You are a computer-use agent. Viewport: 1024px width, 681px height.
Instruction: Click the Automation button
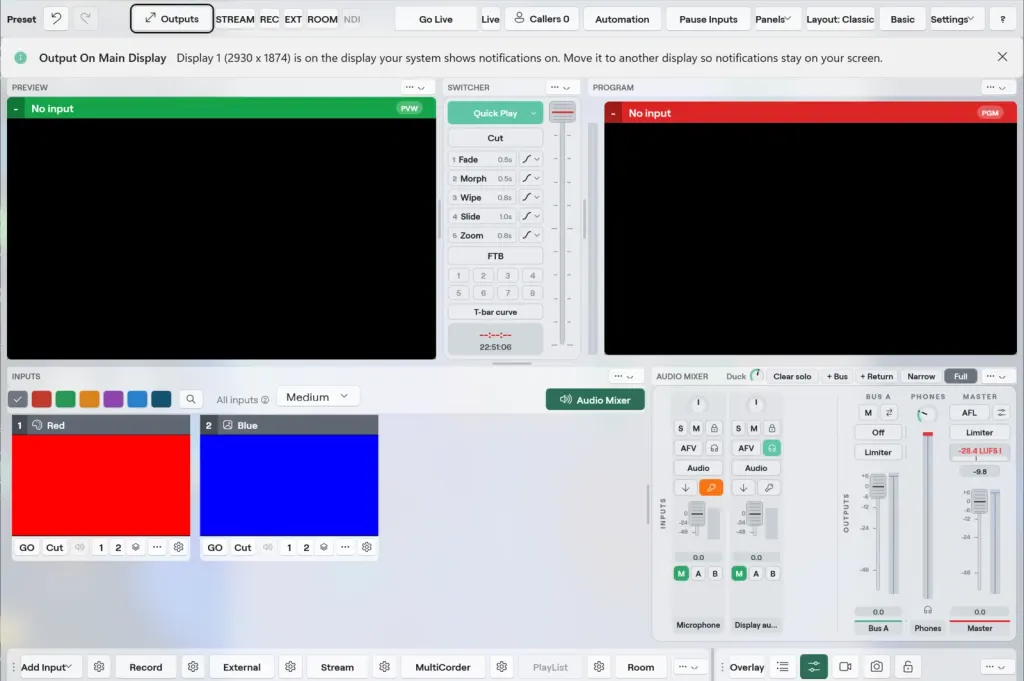click(x=622, y=19)
